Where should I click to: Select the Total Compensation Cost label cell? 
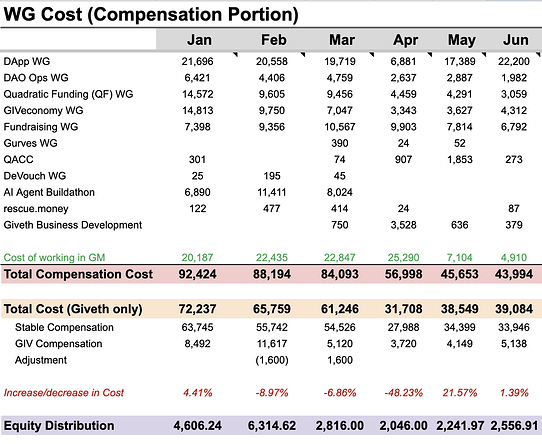click(78, 274)
